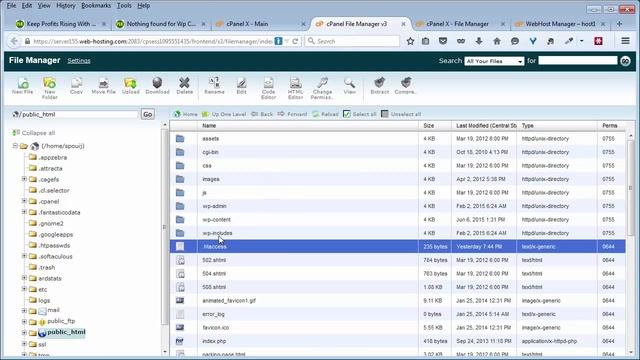Open browser Home page icon
Screen dimensions: 640x360
pos(497,41)
